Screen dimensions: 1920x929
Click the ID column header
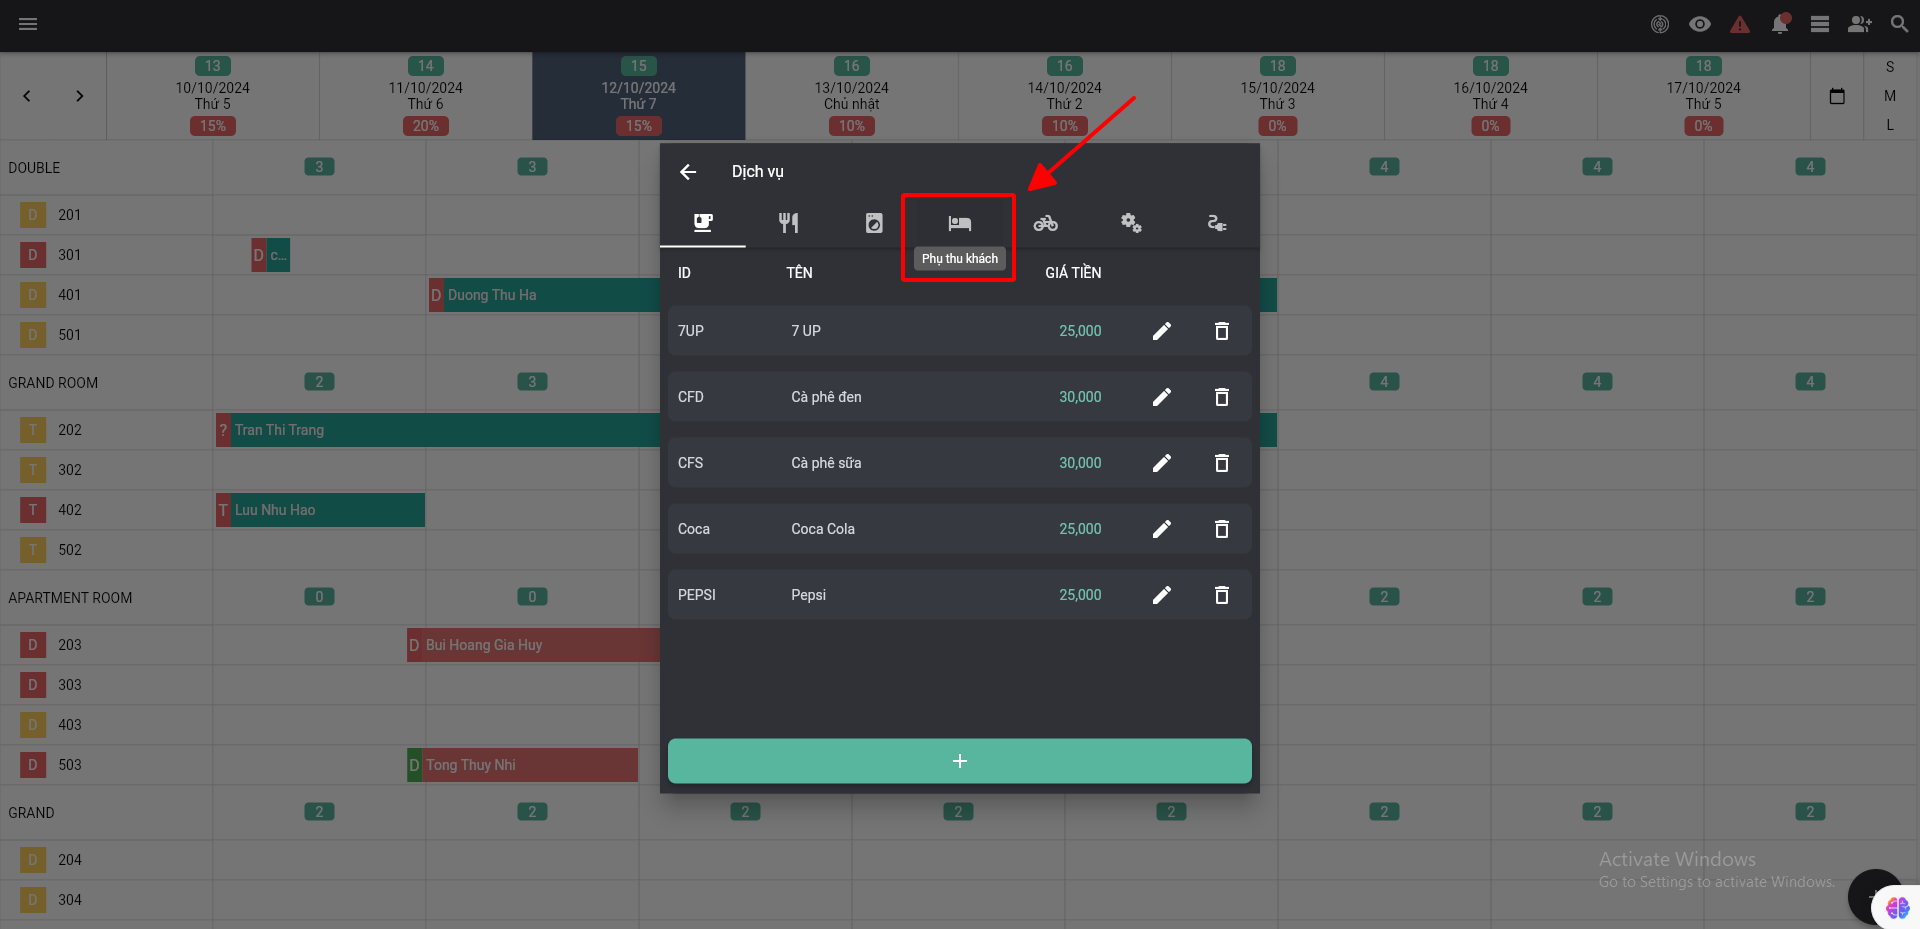coord(684,273)
